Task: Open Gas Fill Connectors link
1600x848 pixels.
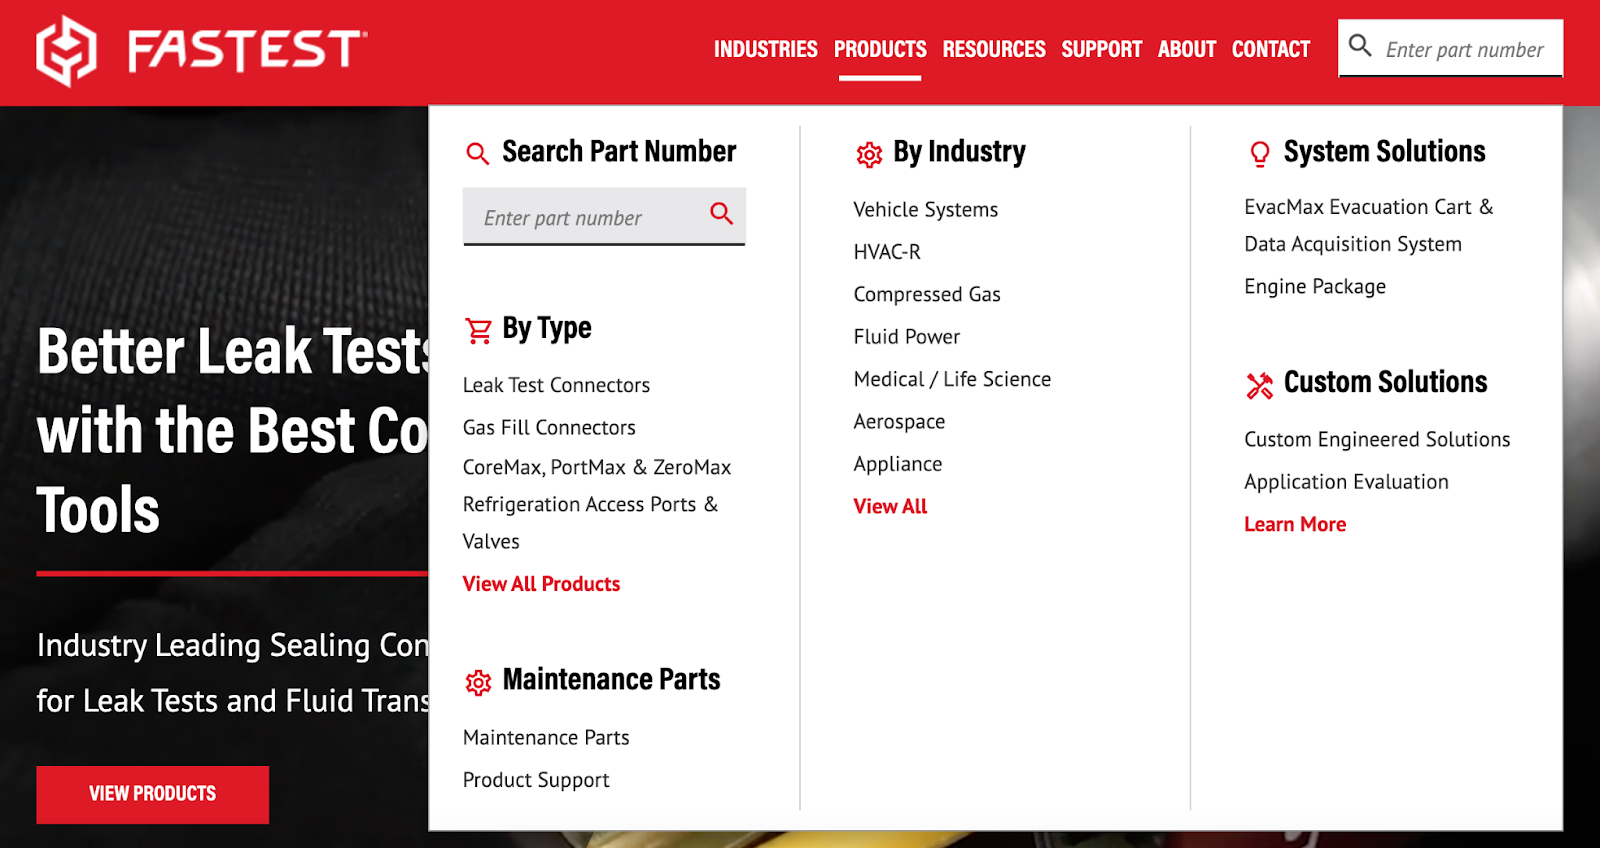Action: pyautogui.click(x=549, y=427)
